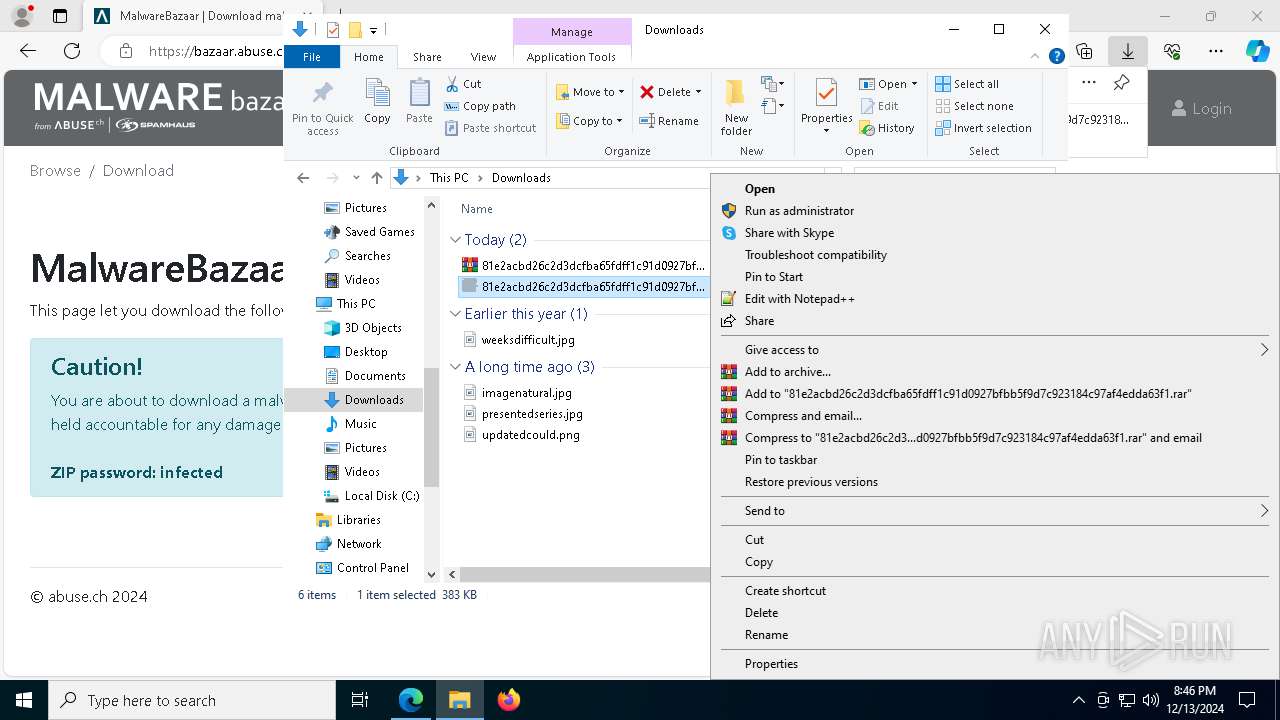The width and height of the screenshot is (1280, 720).
Task: Click the horizontal scrollbar in file list
Action: point(585,575)
